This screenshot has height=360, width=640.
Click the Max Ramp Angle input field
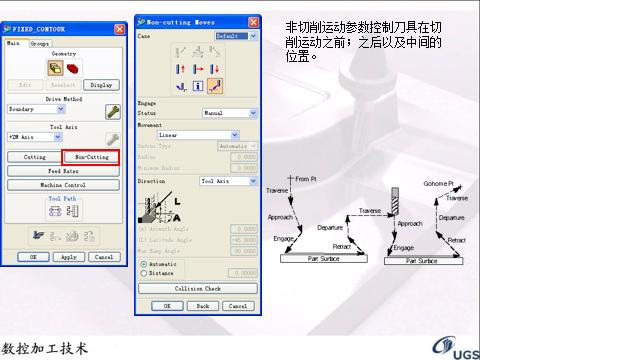pos(244,251)
